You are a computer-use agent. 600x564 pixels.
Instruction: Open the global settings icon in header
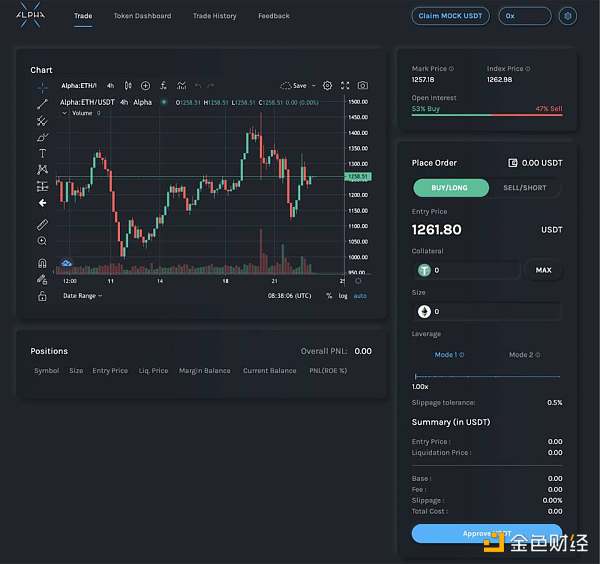point(568,16)
